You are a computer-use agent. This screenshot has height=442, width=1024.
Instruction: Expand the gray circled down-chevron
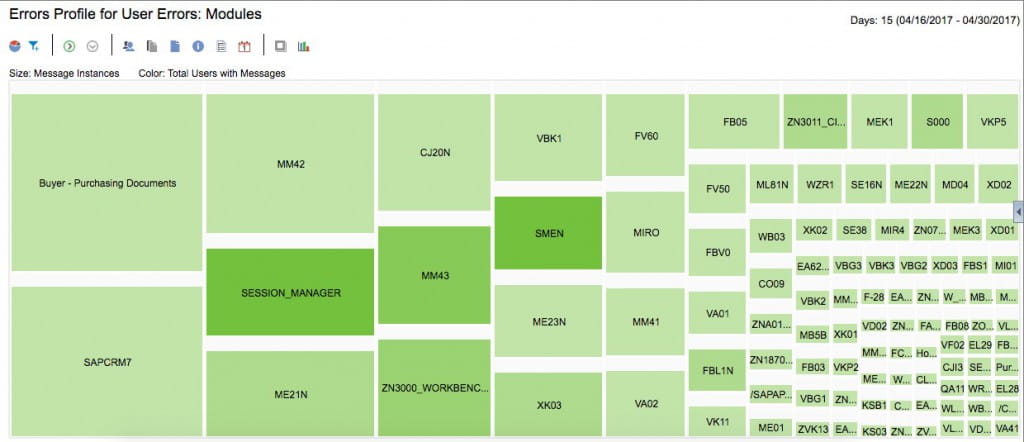pyautogui.click(x=93, y=46)
